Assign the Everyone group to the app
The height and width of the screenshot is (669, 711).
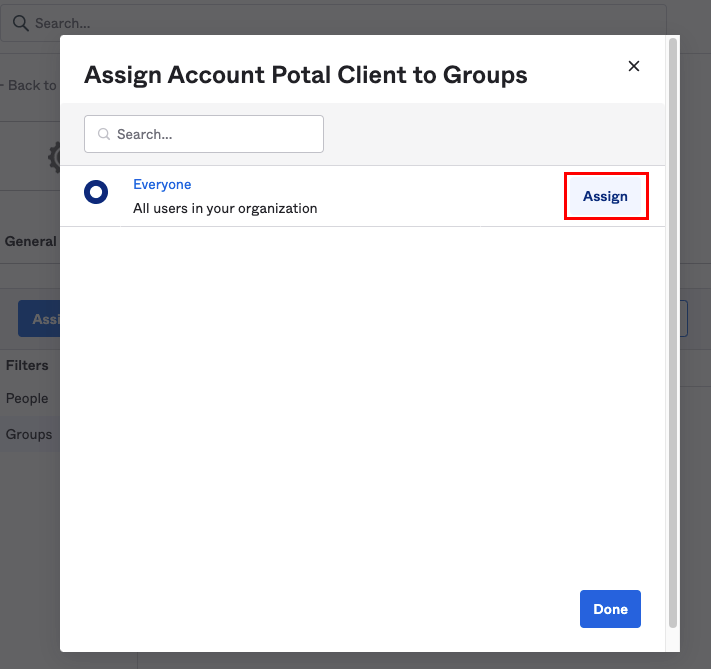(605, 196)
